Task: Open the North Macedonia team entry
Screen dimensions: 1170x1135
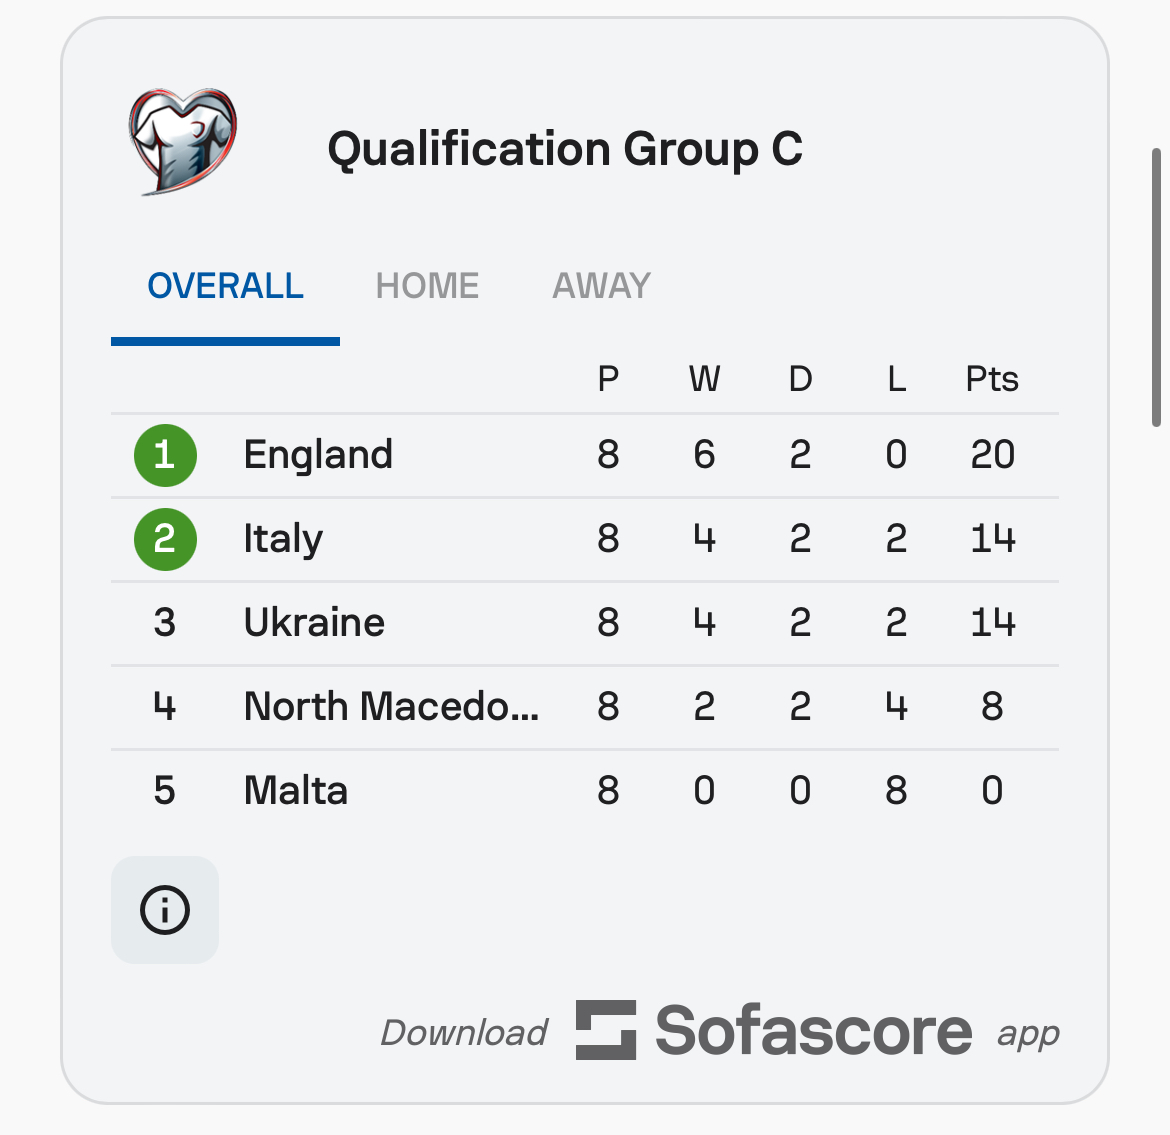Action: tap(391, 707)
